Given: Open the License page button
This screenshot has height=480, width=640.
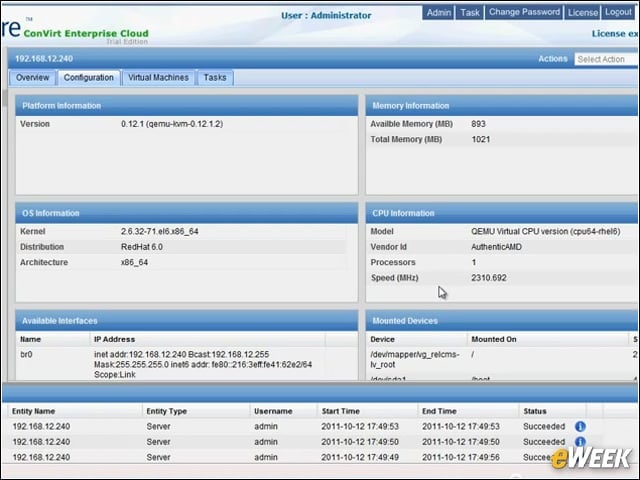Looking at the screenshot, I should point(583,13).
